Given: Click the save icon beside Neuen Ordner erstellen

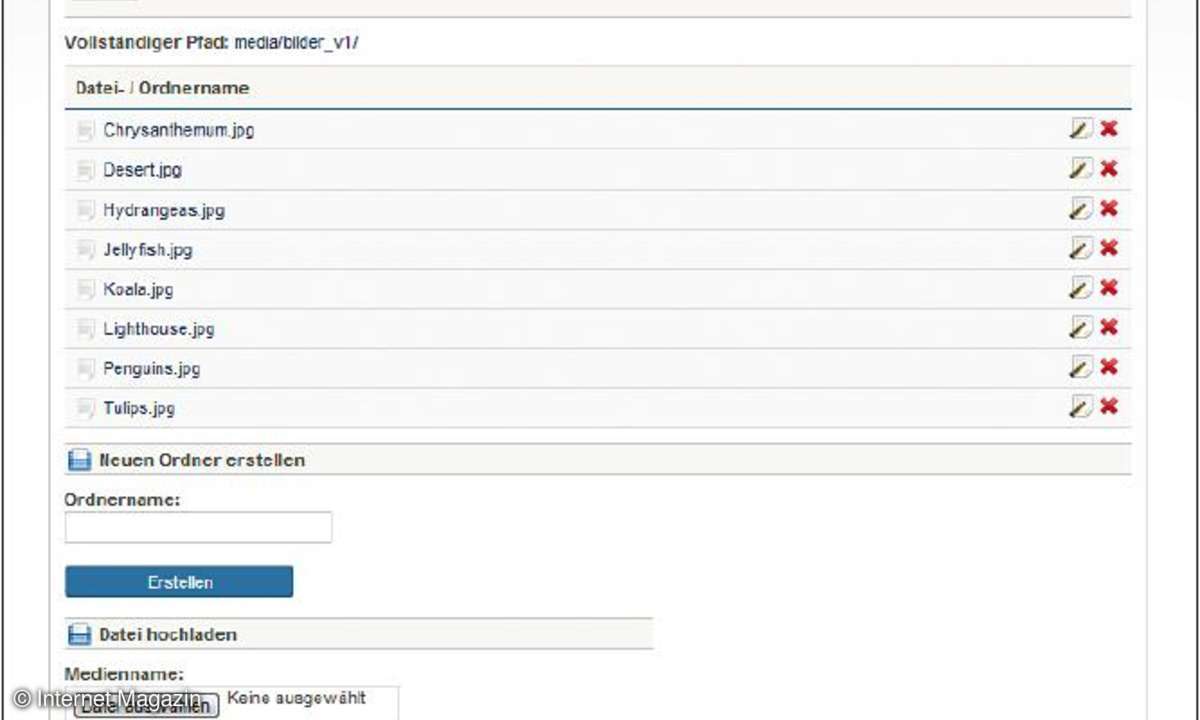Looking at the screenshot, I should 79,460.
